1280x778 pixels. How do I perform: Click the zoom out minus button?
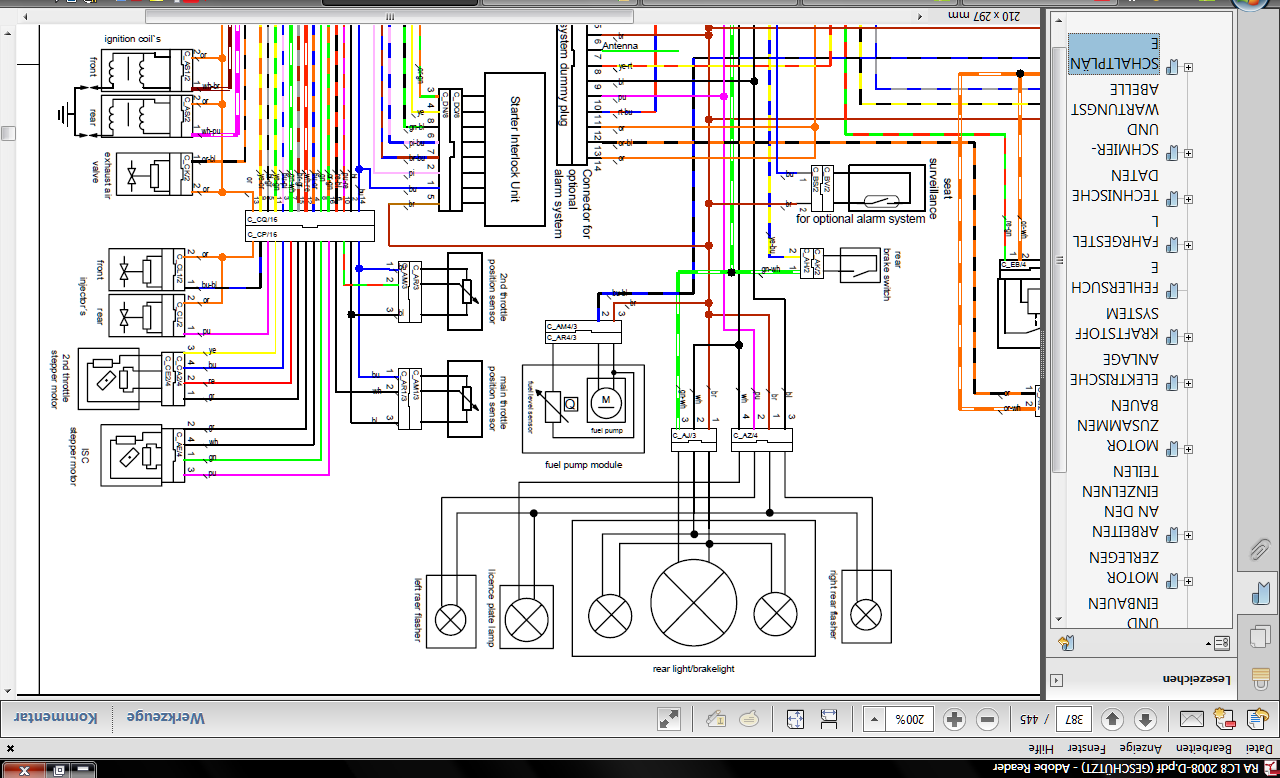tap(987, 719)
